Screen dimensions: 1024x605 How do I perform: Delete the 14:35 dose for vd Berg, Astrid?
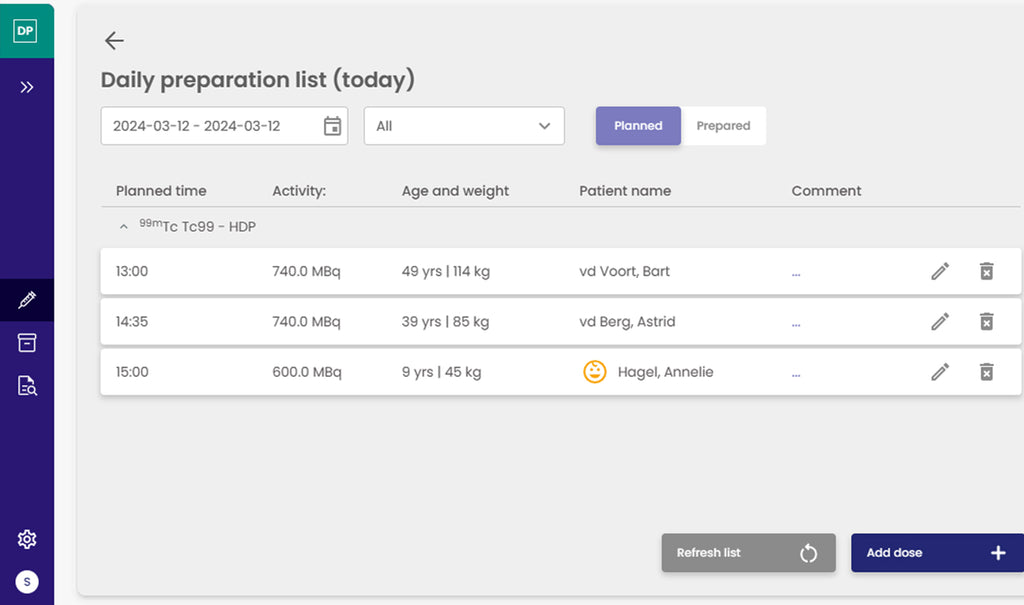pos(987,321)
